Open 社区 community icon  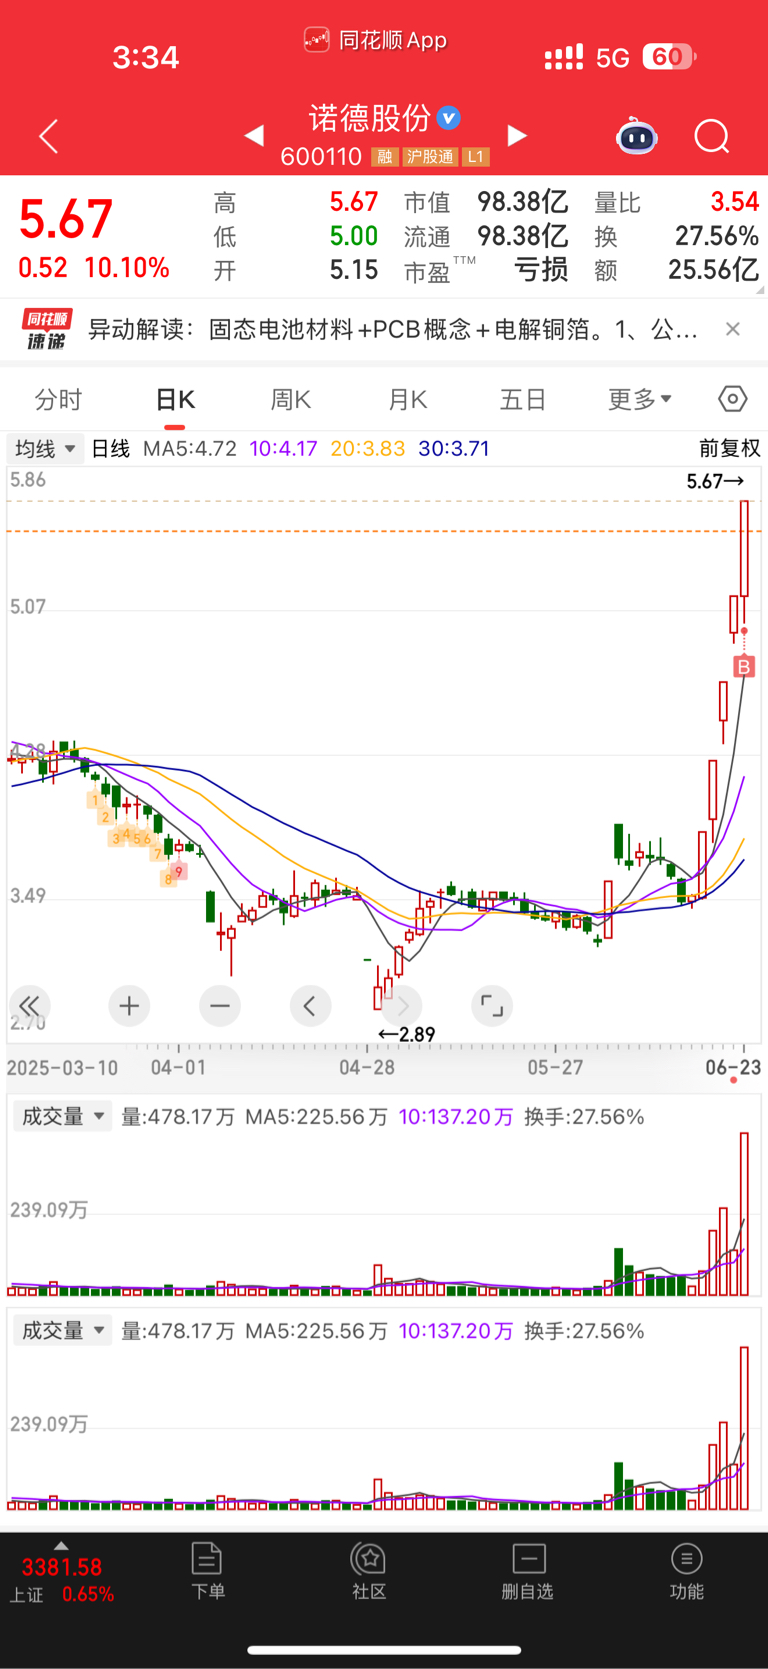[x=369, y=1571]
